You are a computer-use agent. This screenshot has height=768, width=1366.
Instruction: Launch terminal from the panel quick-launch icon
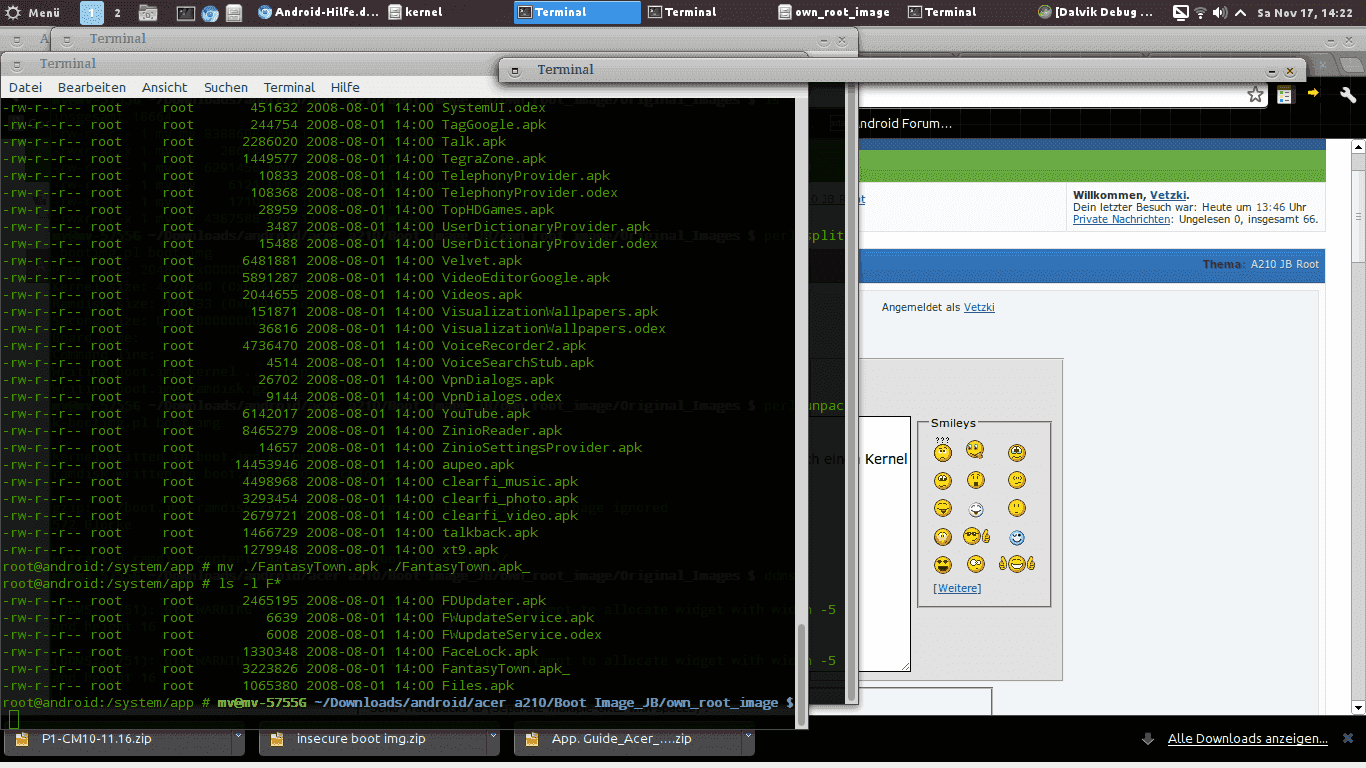click(x=185, y=13)
